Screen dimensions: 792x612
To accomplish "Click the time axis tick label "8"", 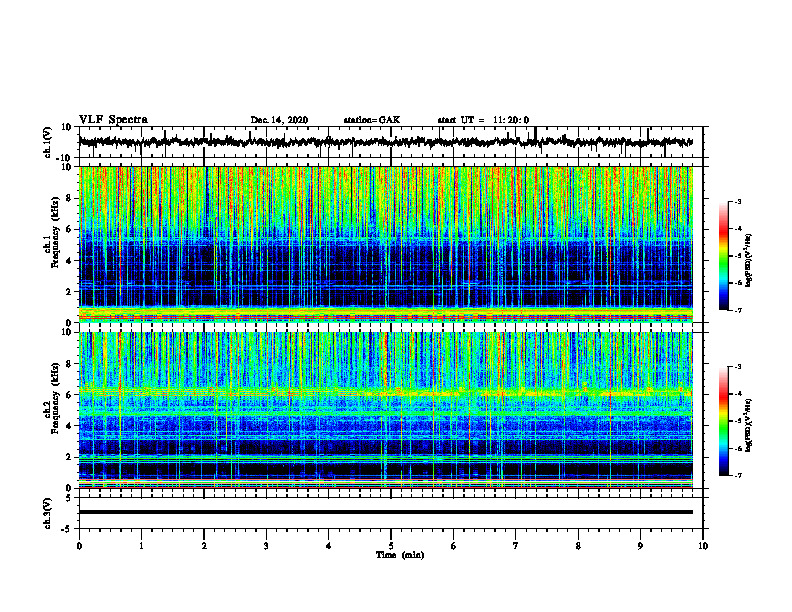I will (x=578, y=546).
